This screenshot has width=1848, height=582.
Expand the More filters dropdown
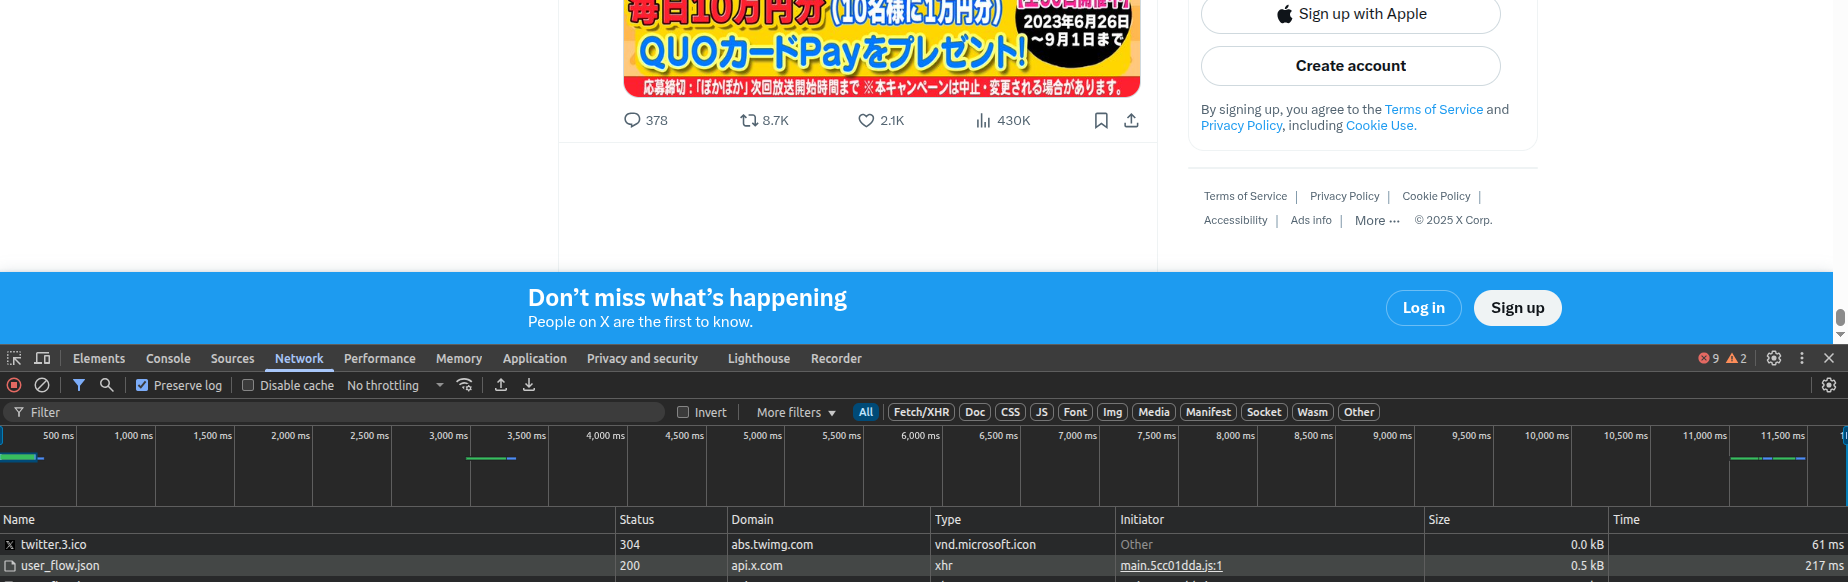point(796,412)
